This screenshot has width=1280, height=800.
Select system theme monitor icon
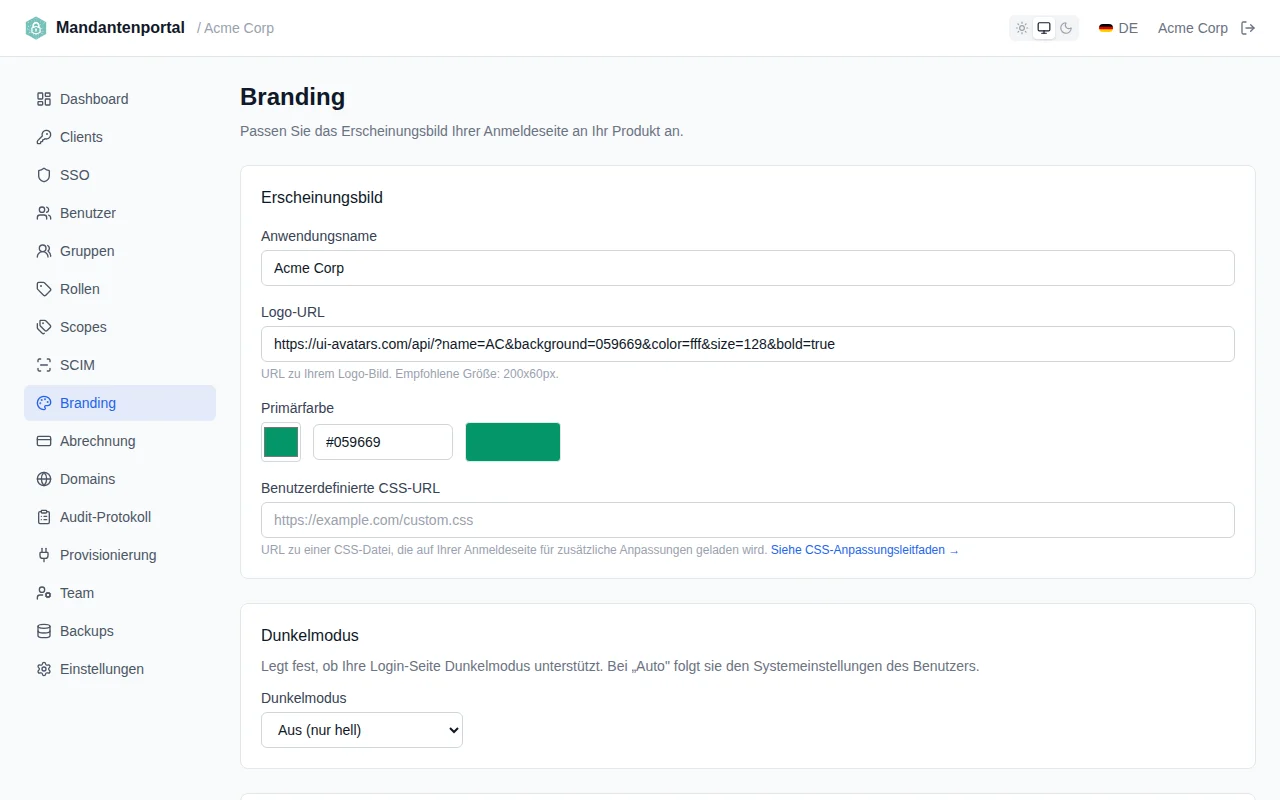1044,28
